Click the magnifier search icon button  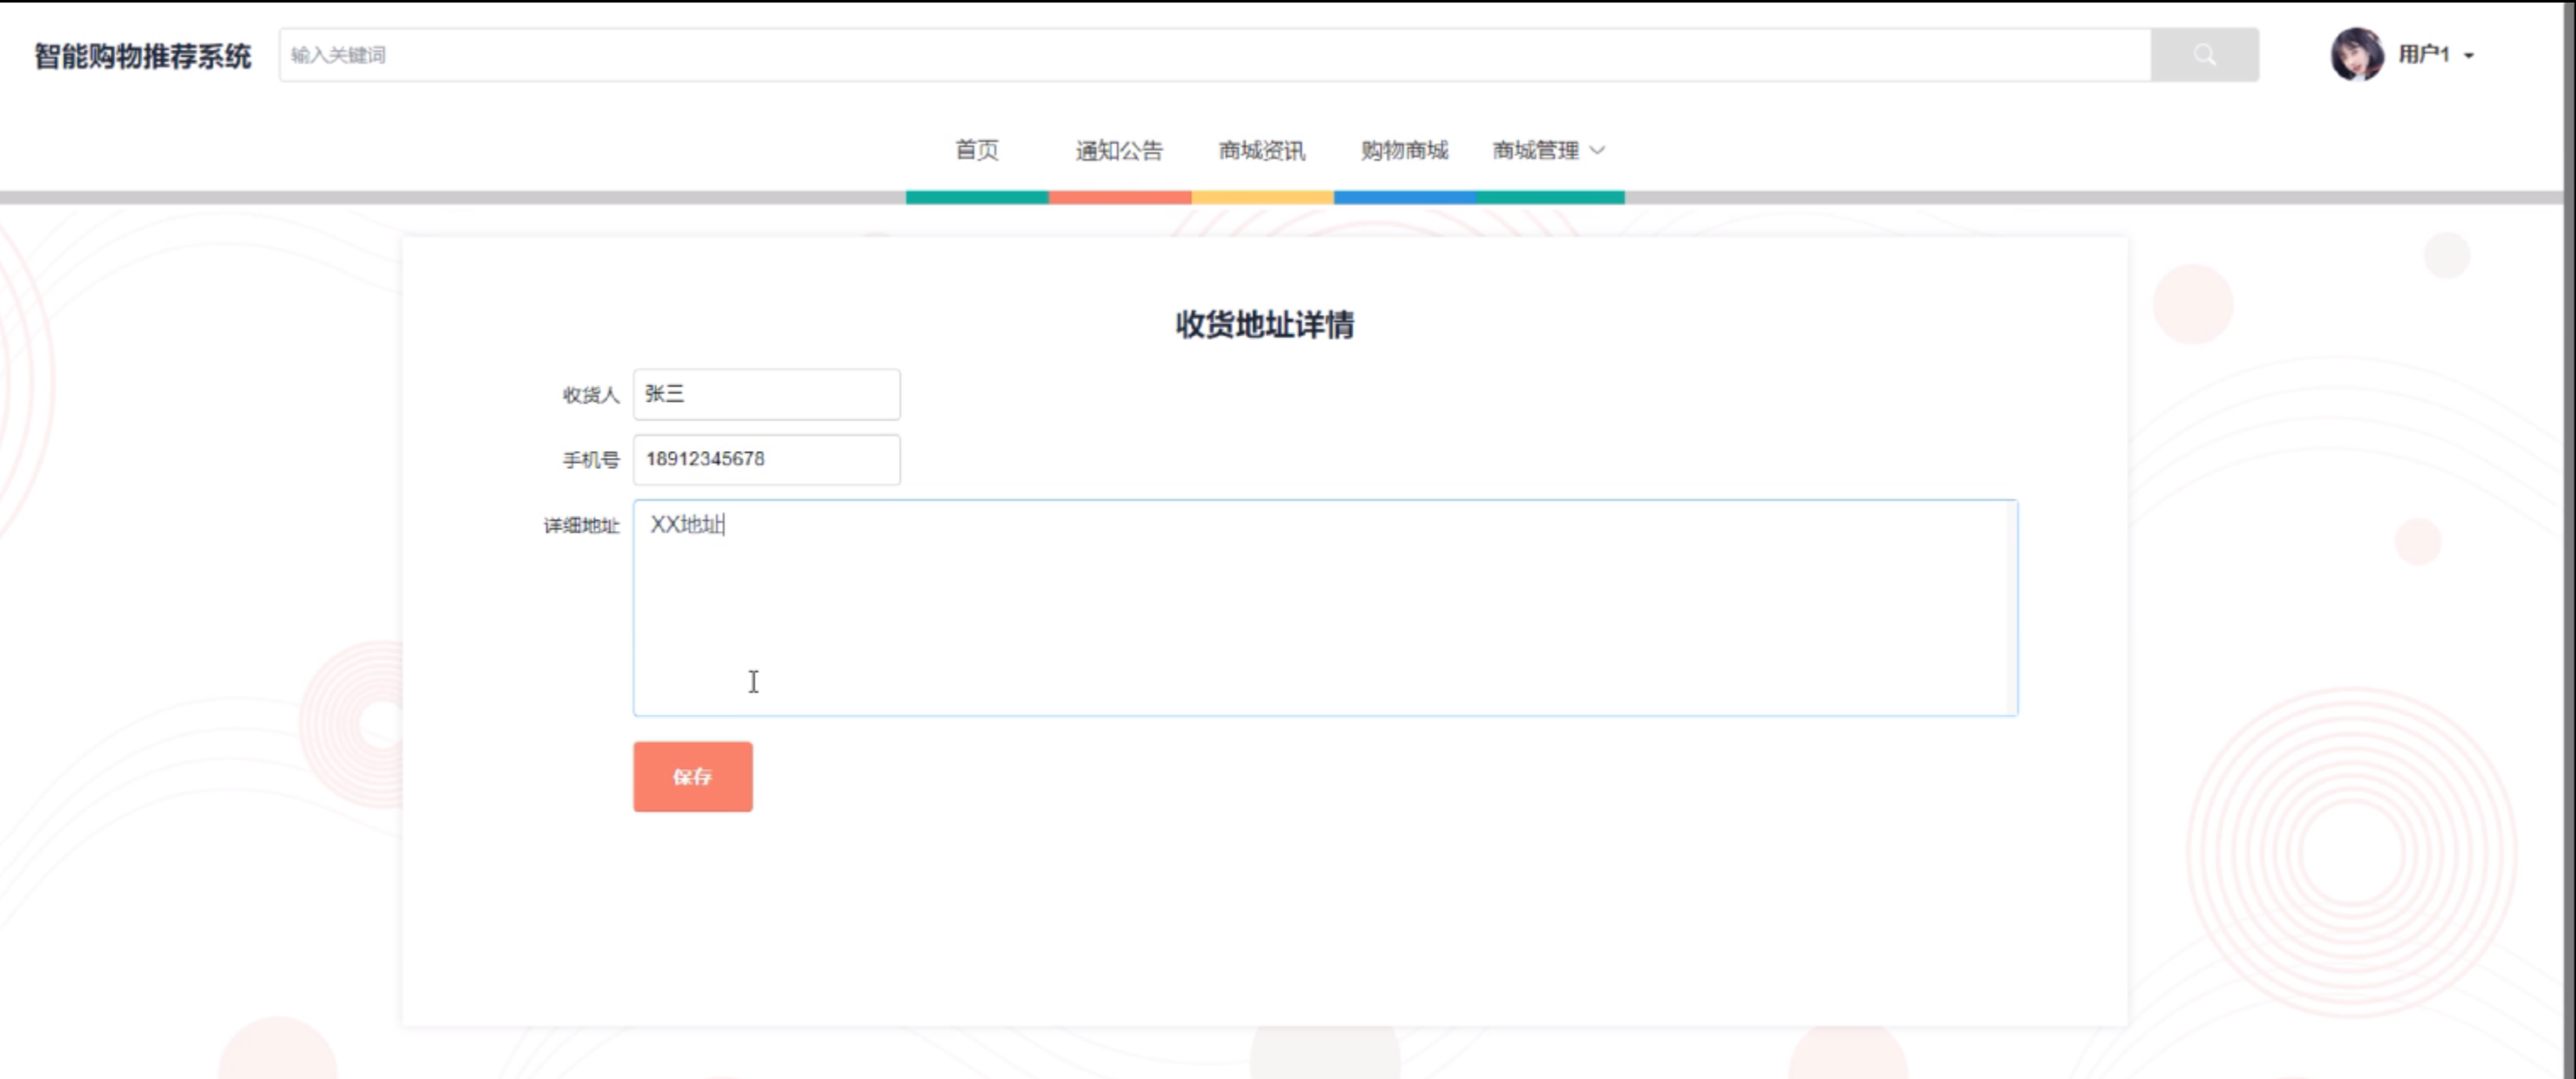(2204, 55)
